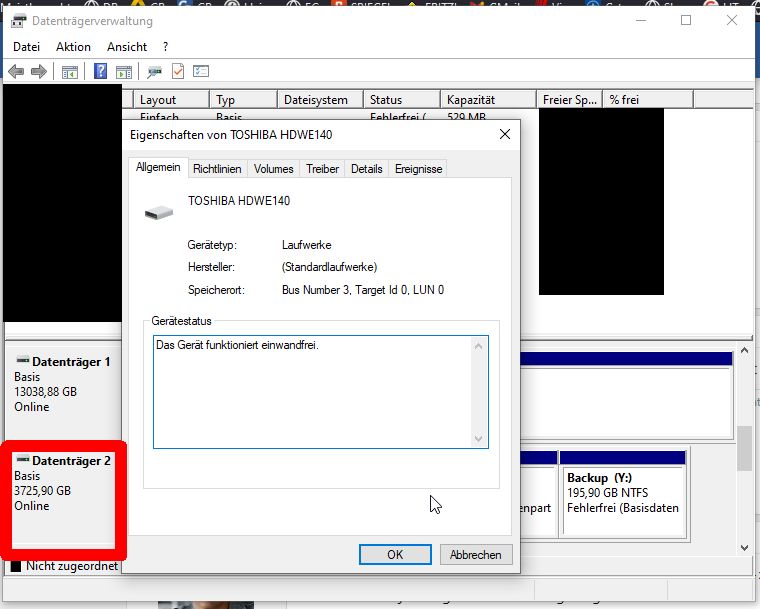
Task: Click the Back arrow toolbar icon
Action: coord(16,72)
